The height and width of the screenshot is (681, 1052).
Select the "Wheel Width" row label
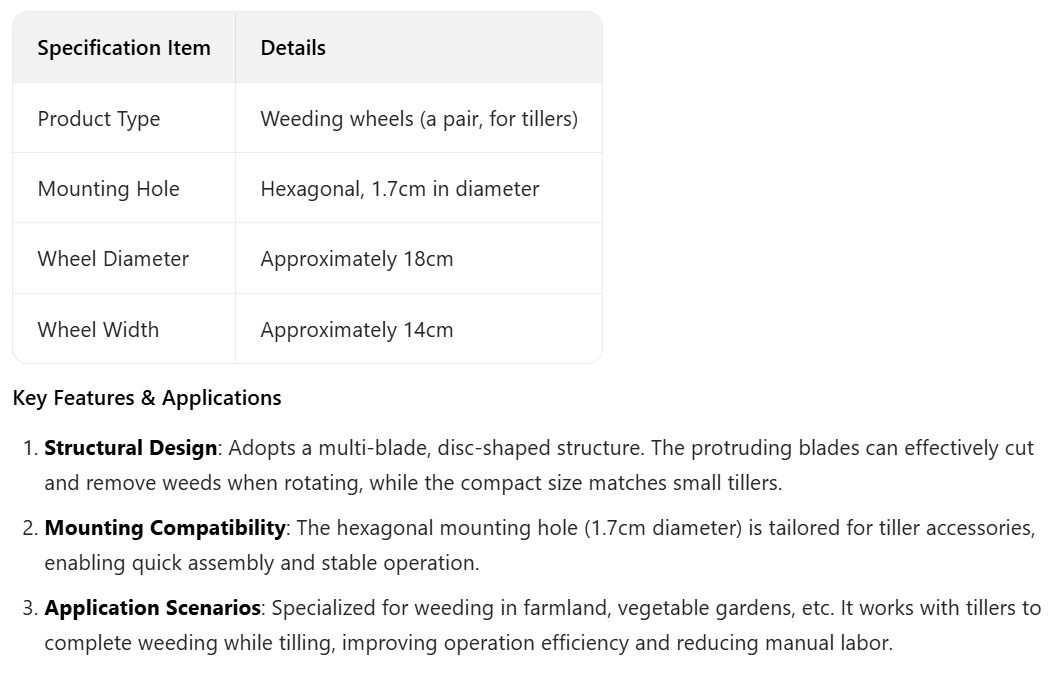(98, 330)
